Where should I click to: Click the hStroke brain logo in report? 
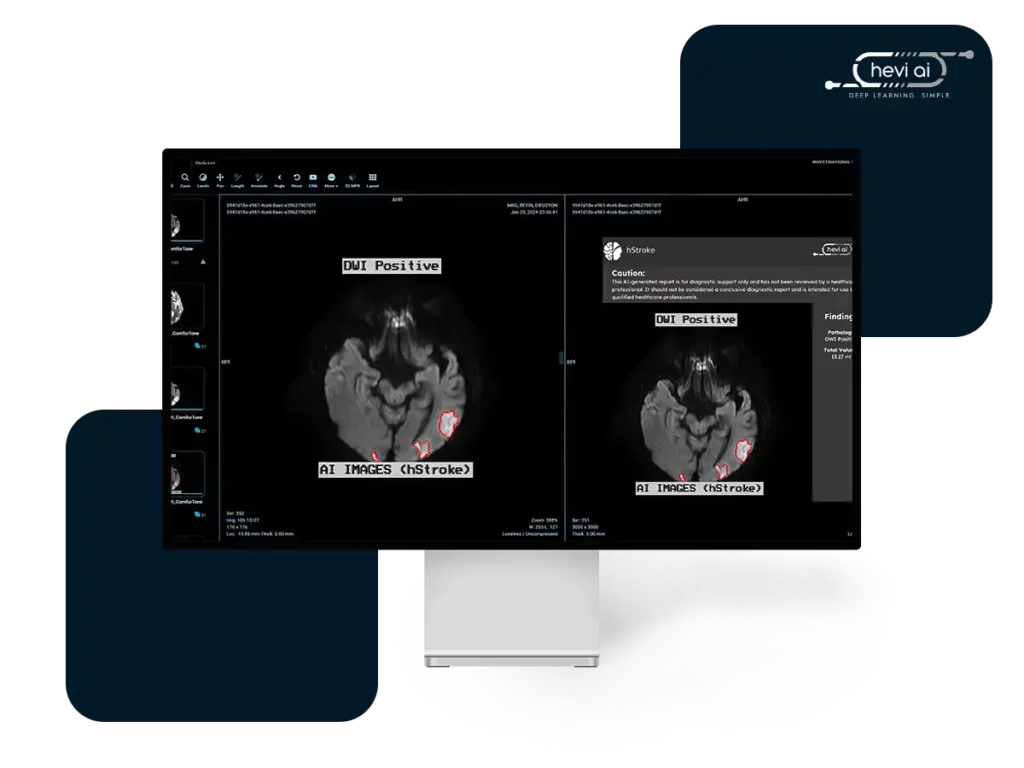[x=613, y=250]
